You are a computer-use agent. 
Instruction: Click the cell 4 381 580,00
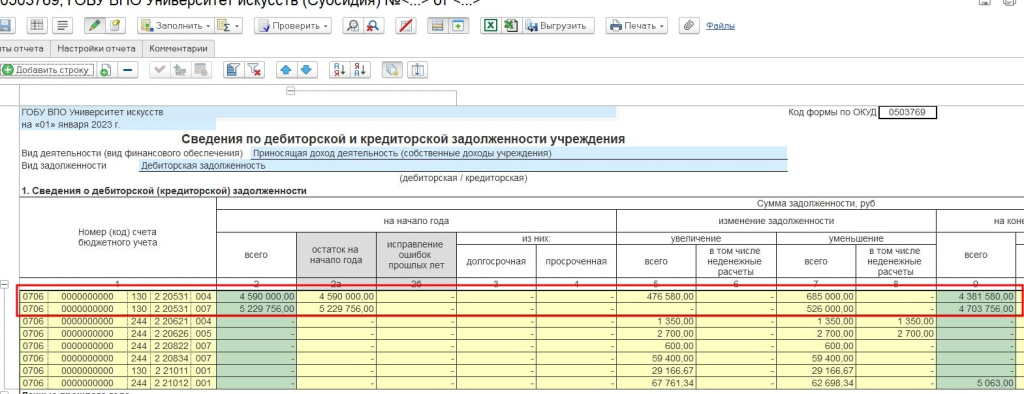pyautogui.click(x=976, y=296)
